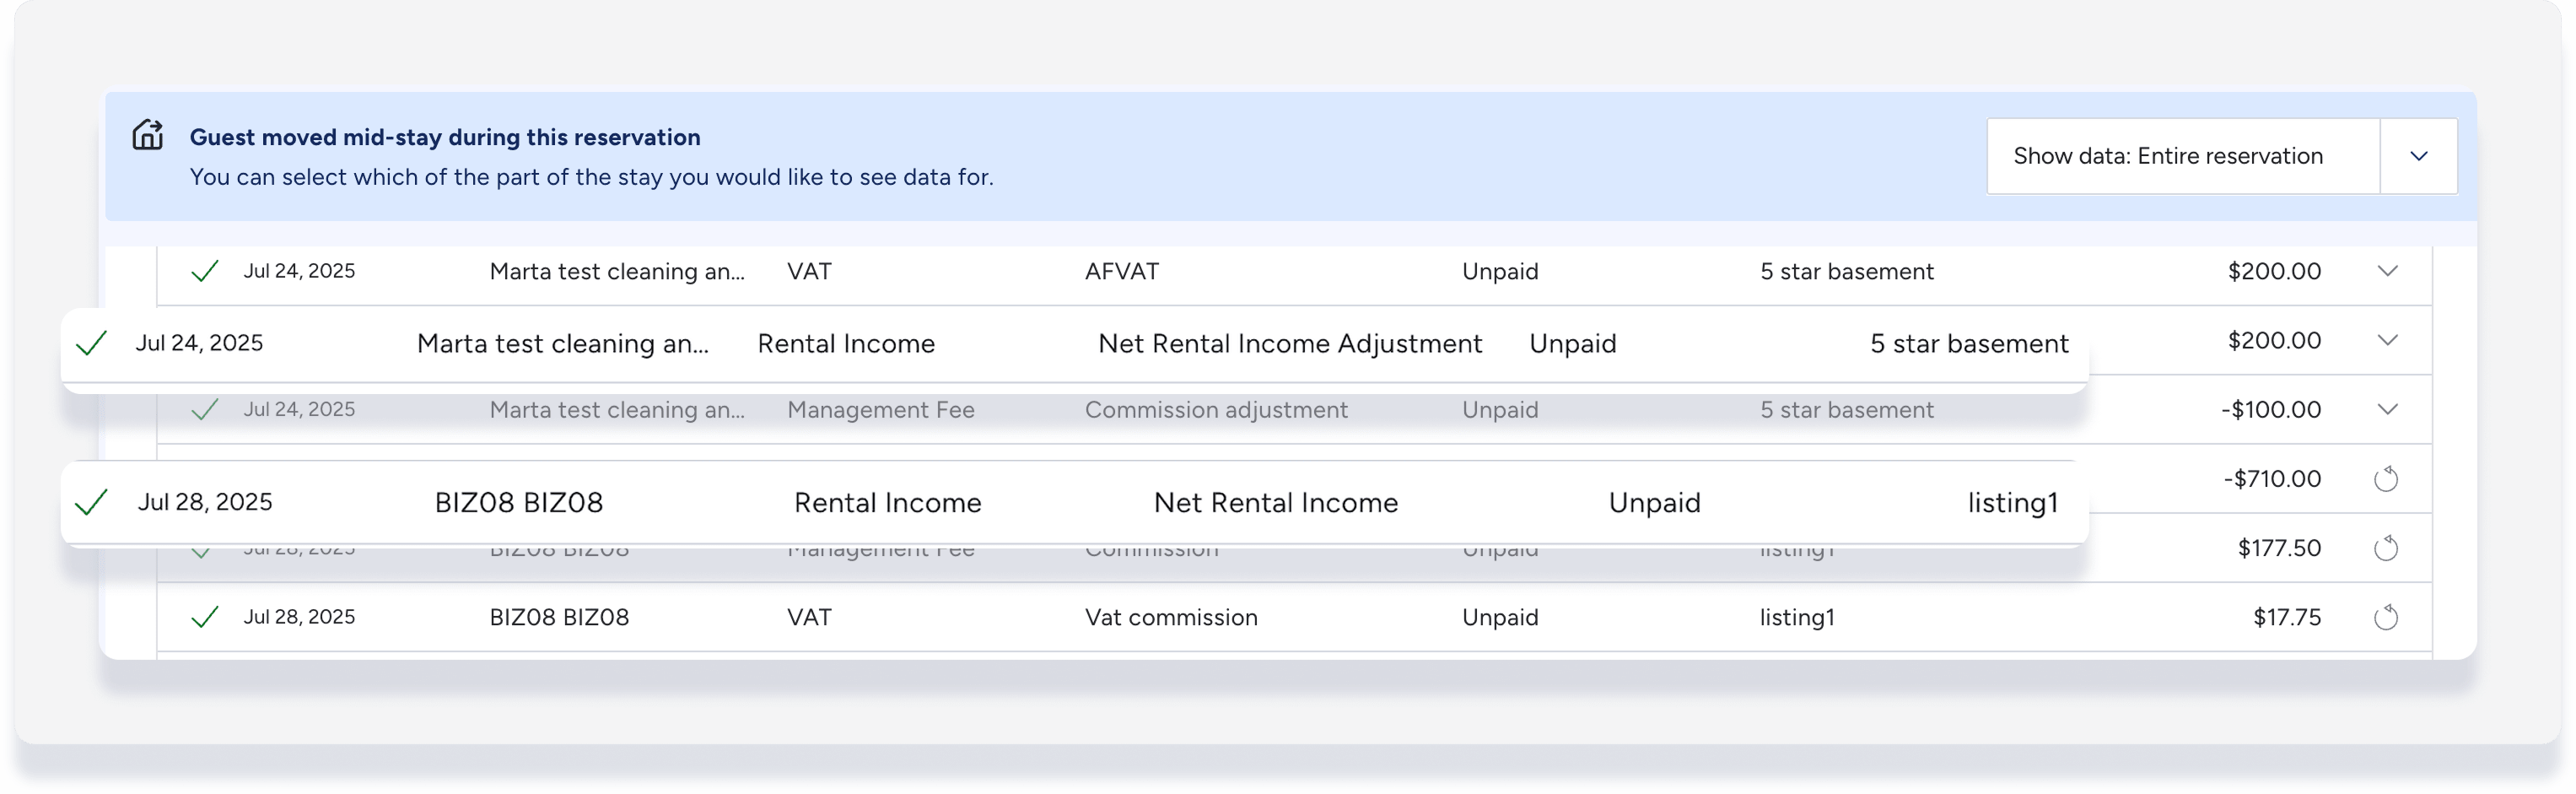The height and width of the screenshot is (794, 2576).
Task: Expand the AFVAT $200.00 row chevron
Action: [x=2387, y=271]
